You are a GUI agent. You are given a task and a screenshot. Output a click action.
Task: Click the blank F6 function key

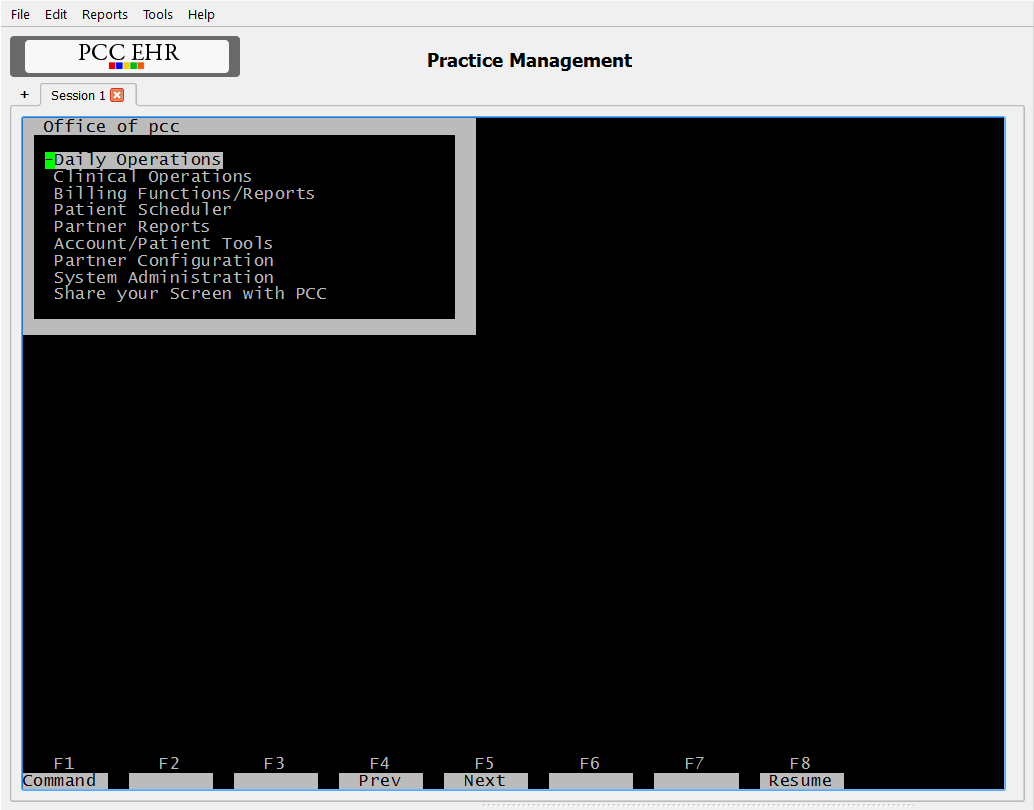tap(591, 781)
